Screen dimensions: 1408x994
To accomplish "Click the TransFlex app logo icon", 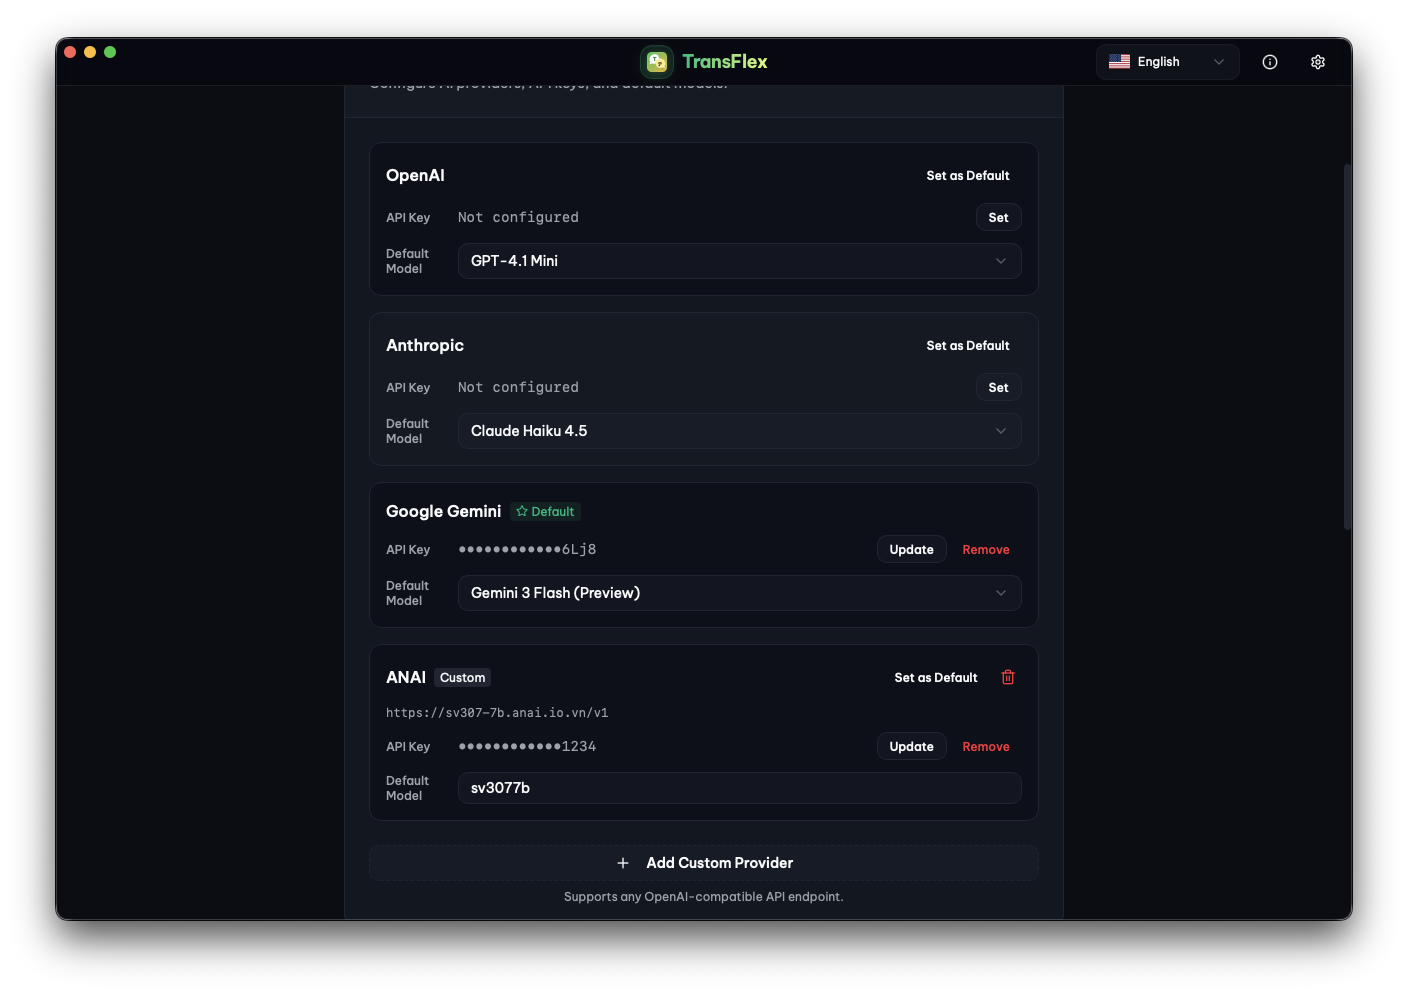I will (657, 62).
